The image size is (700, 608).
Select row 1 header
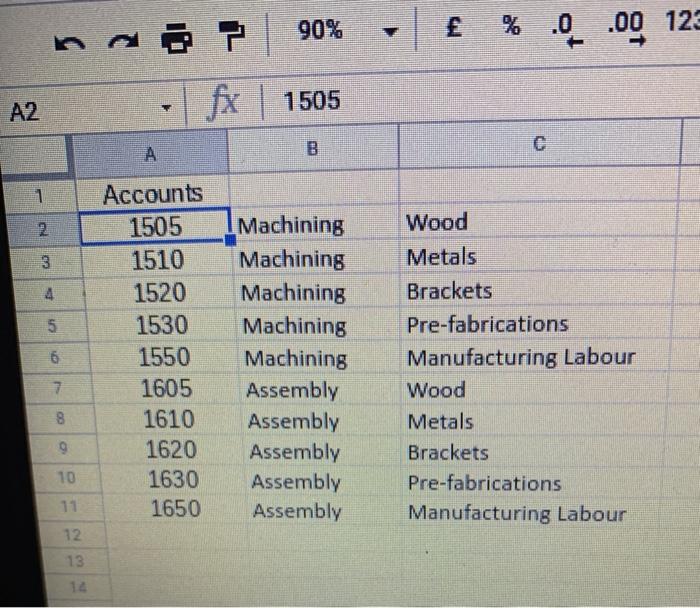click(x=39, y=195)
